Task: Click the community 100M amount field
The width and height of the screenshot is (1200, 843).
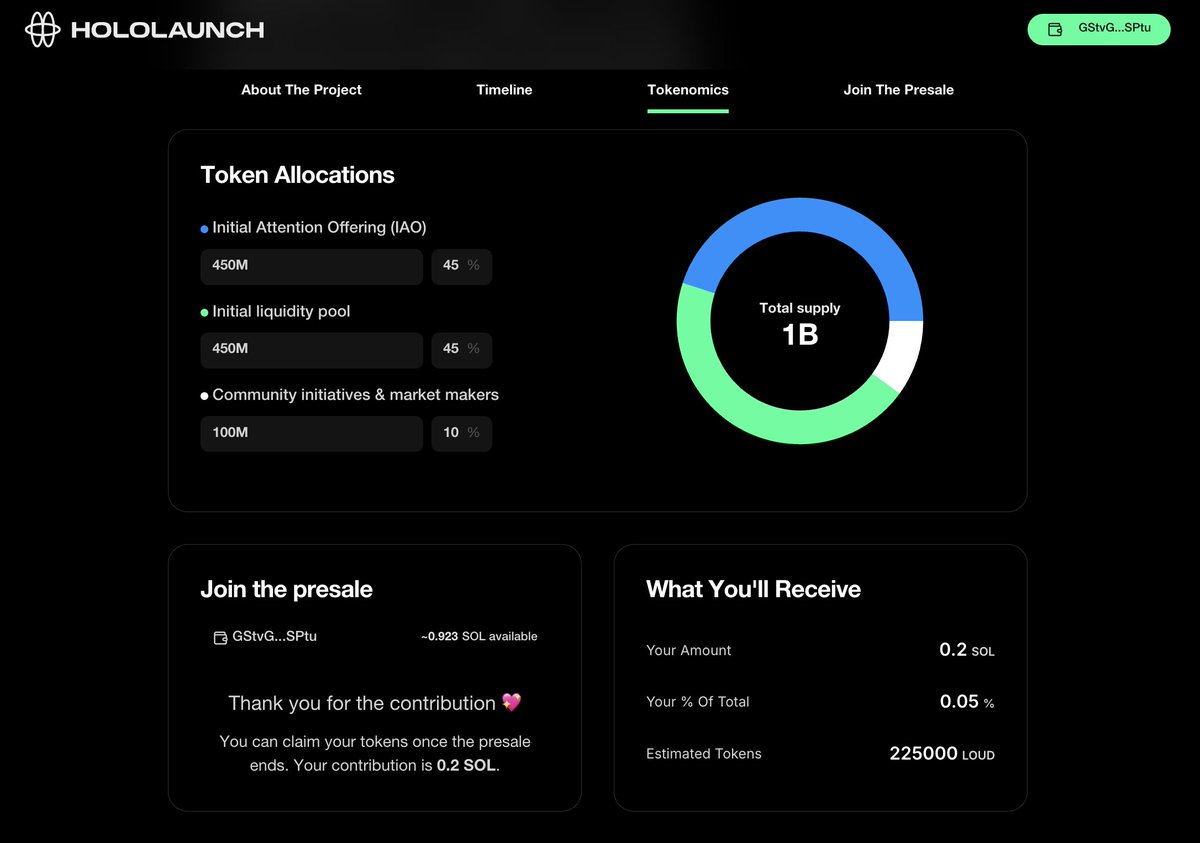Action: click(312, 434)
